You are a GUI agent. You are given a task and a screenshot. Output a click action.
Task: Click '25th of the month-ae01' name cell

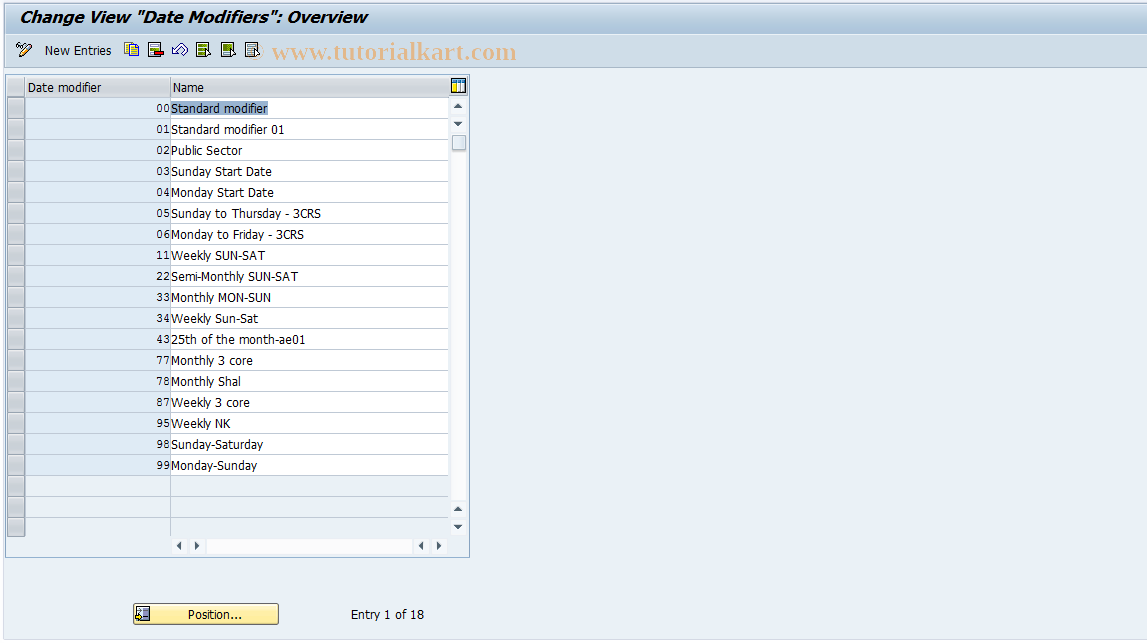point(309,339)
